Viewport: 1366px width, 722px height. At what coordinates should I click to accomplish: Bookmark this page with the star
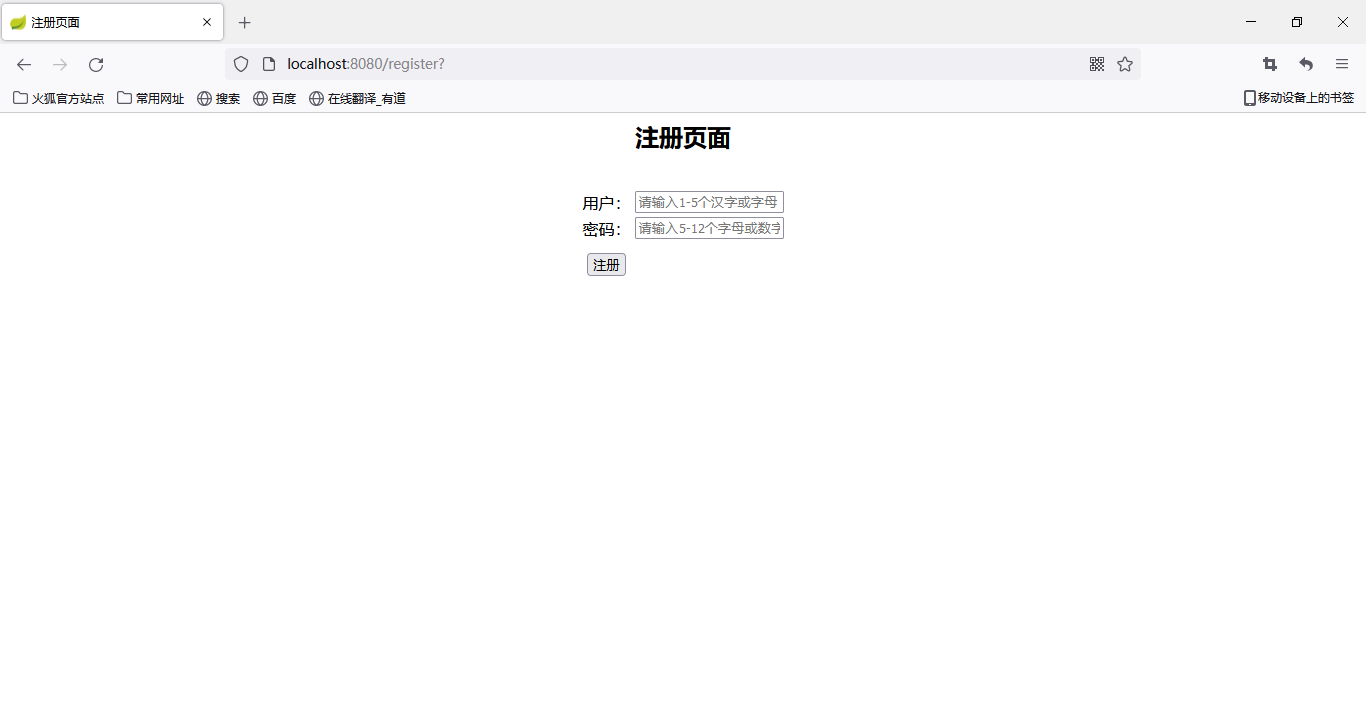tap(1125, 64)
